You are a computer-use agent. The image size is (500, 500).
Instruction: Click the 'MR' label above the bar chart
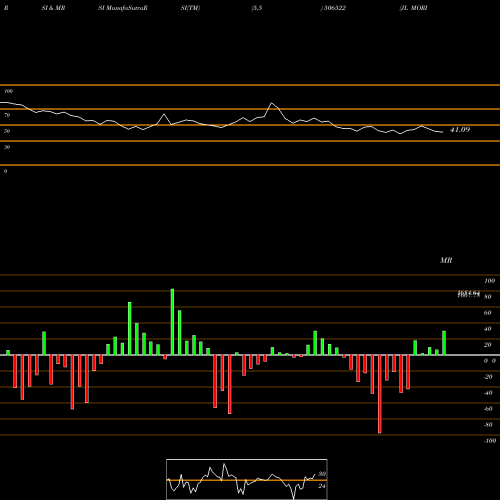(x=446, y=260)
